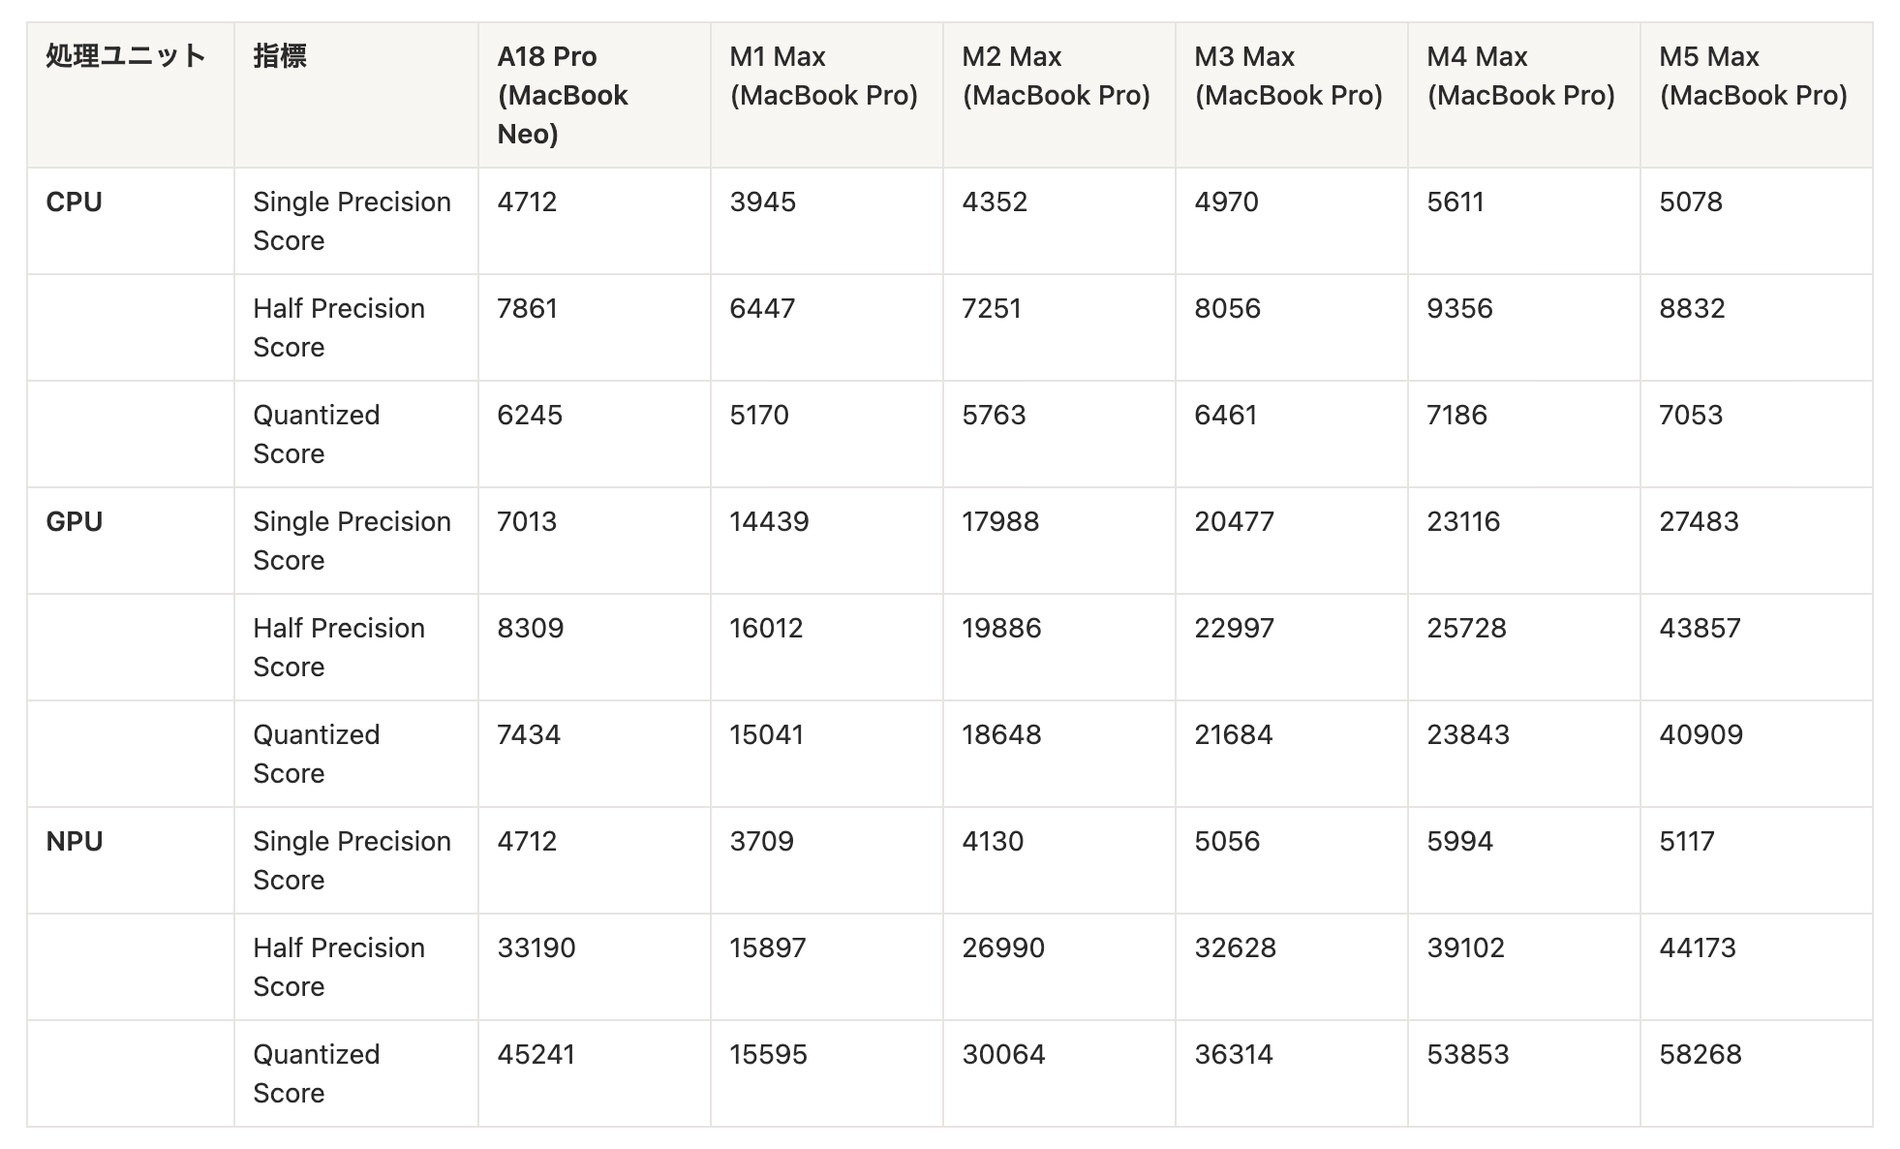Select the M1 Max (MacBook Pro) header
Viewport: 1900px width, 1149px height.
click(823, 76)
